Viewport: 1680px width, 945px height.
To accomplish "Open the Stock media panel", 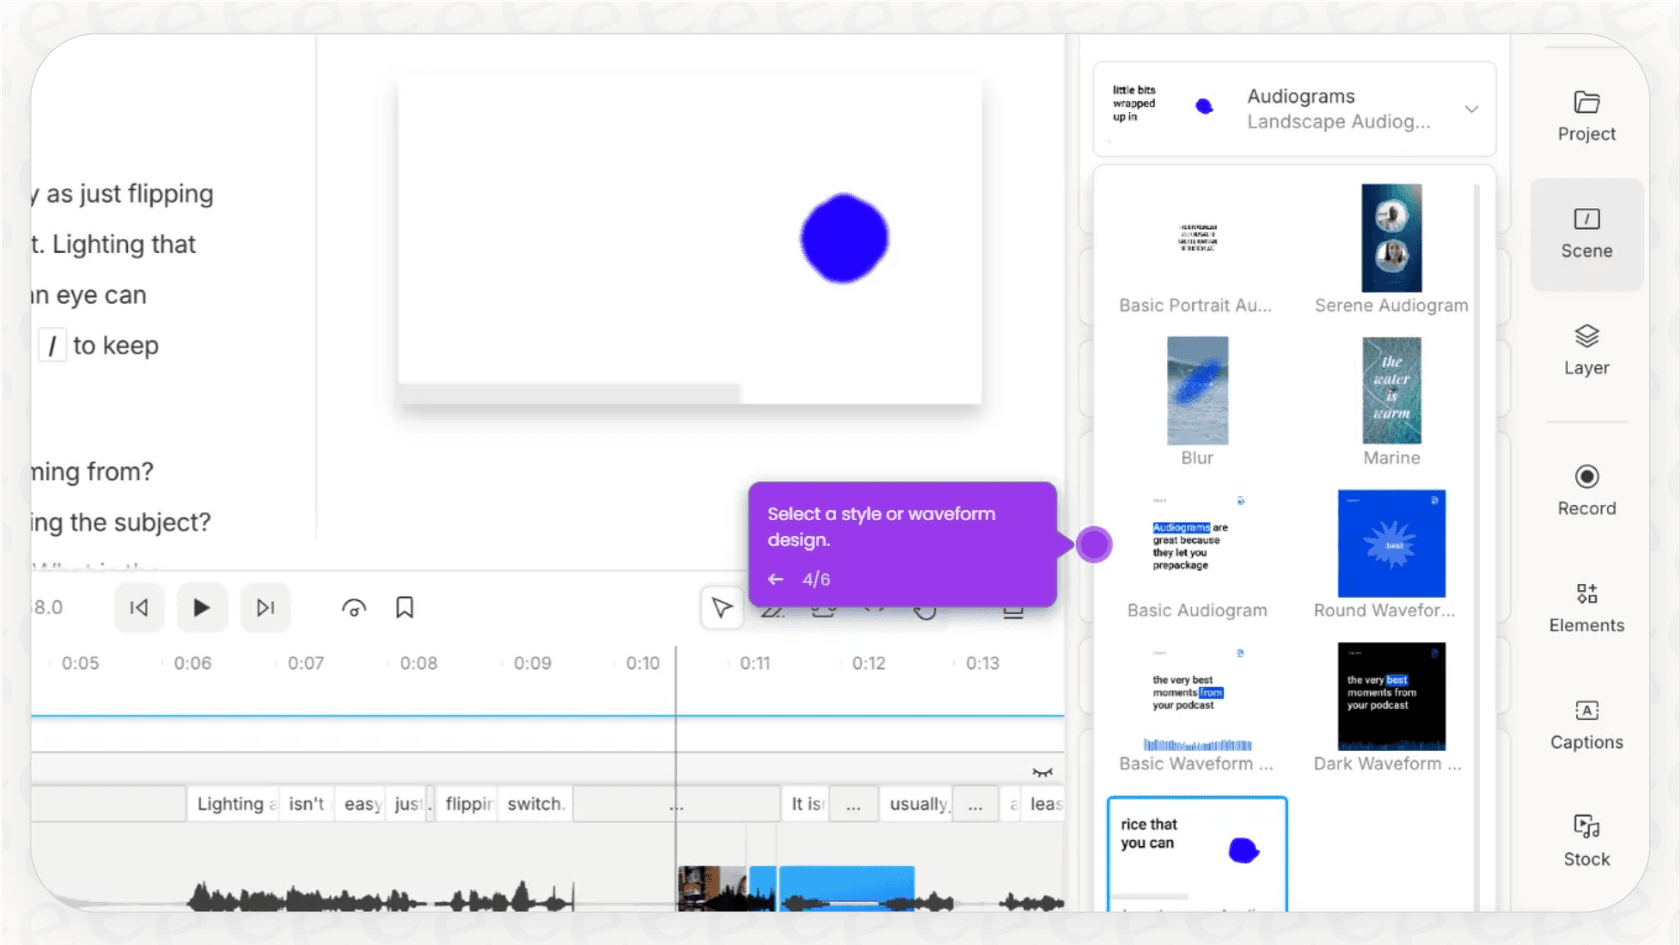I will (x=1585, y=840).
